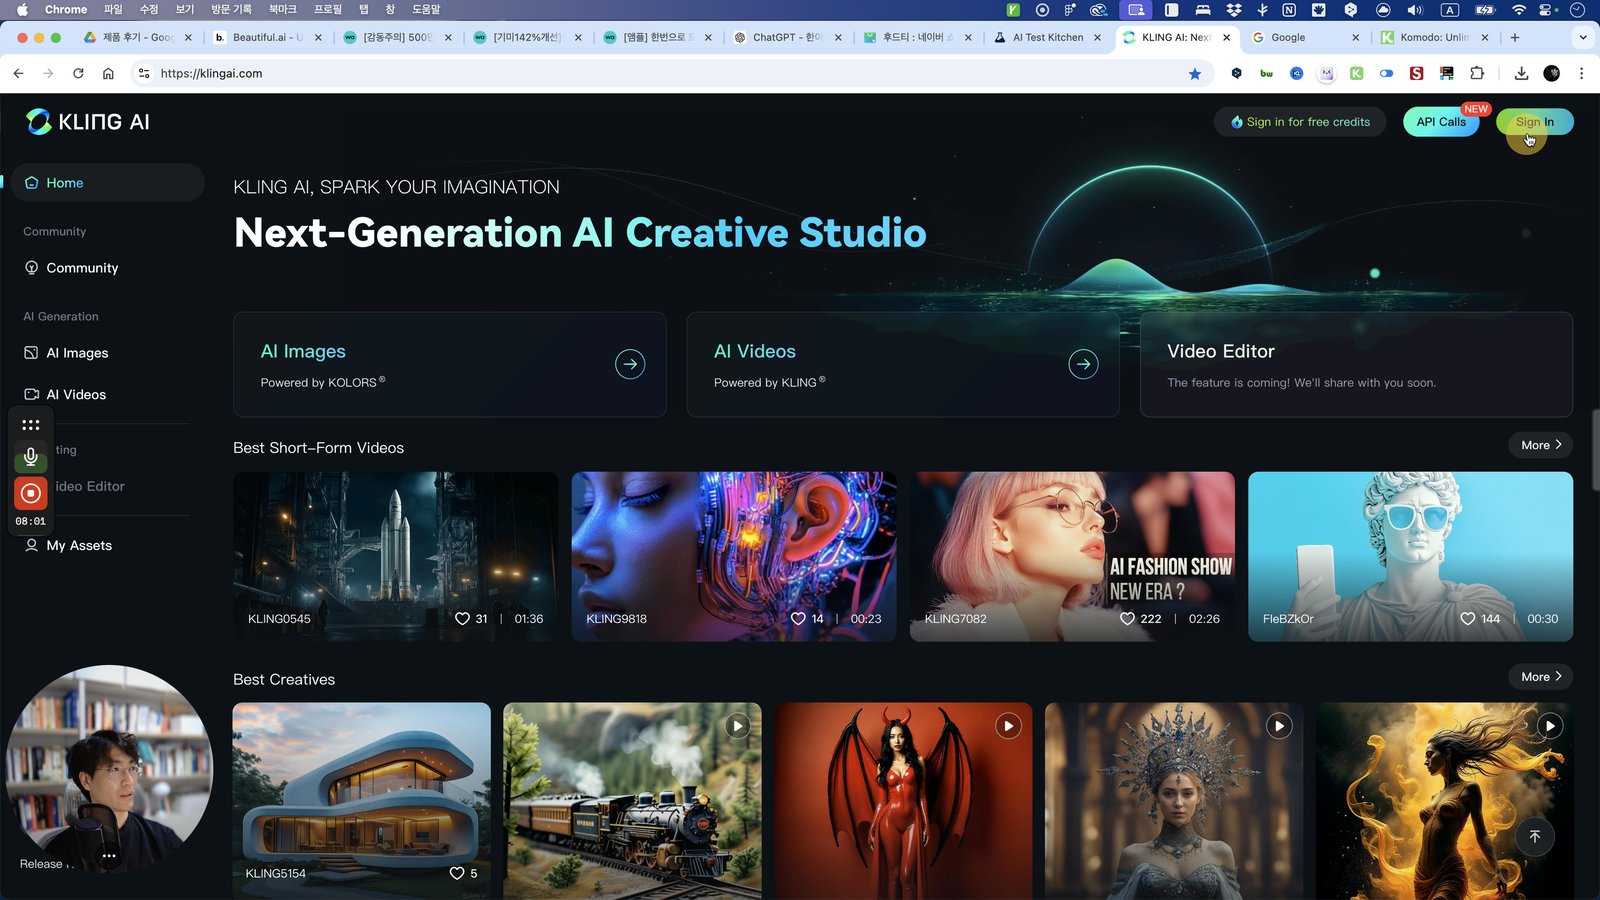Toggle the microphone in recorder overlay
The height and width of the screenshot is (900, 1600).
click(31, 457)
